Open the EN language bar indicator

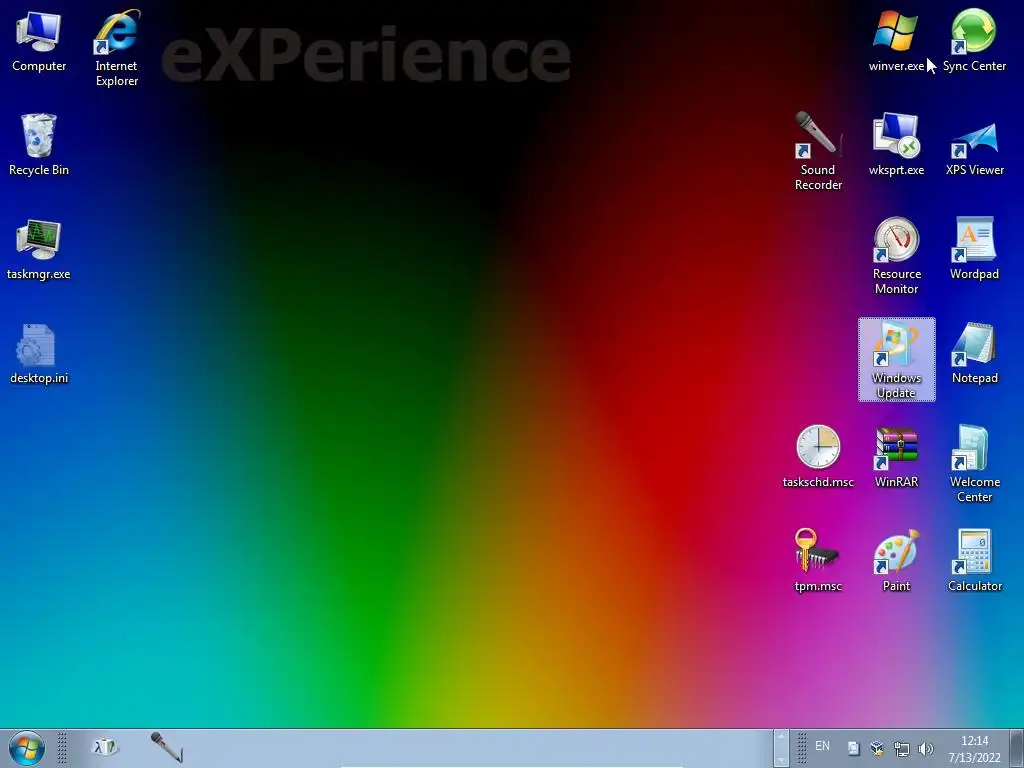click(822, 746)
